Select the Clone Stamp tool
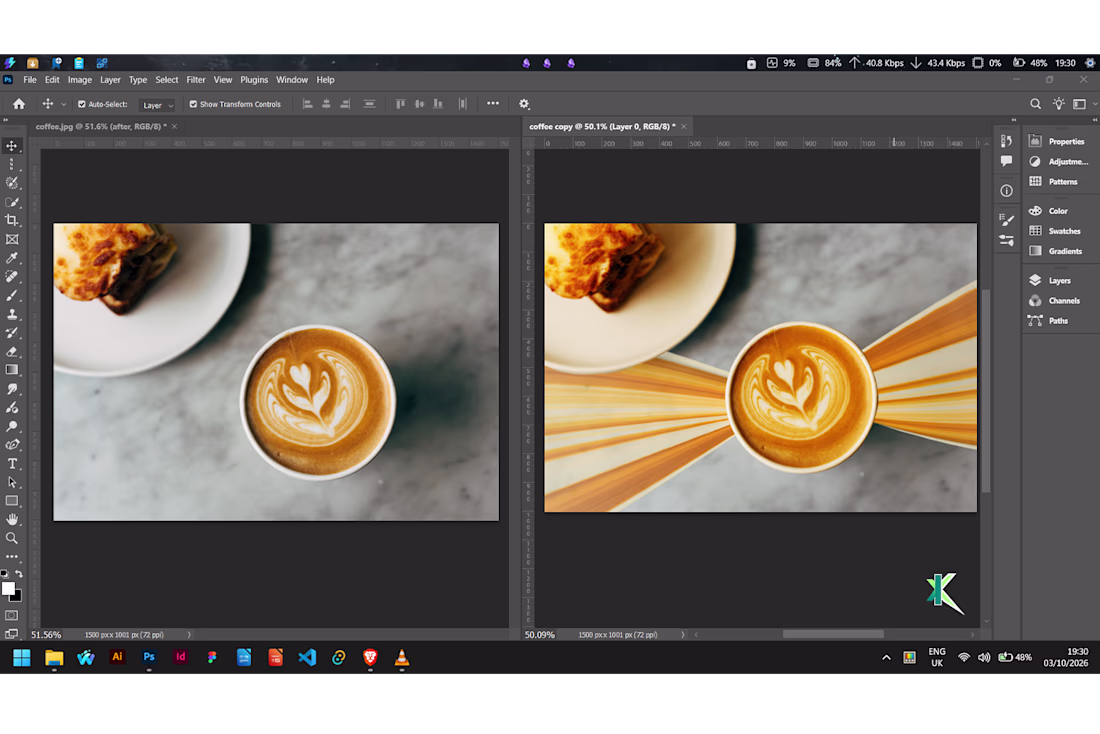1100x734 pixels. [x=12, y=314]
